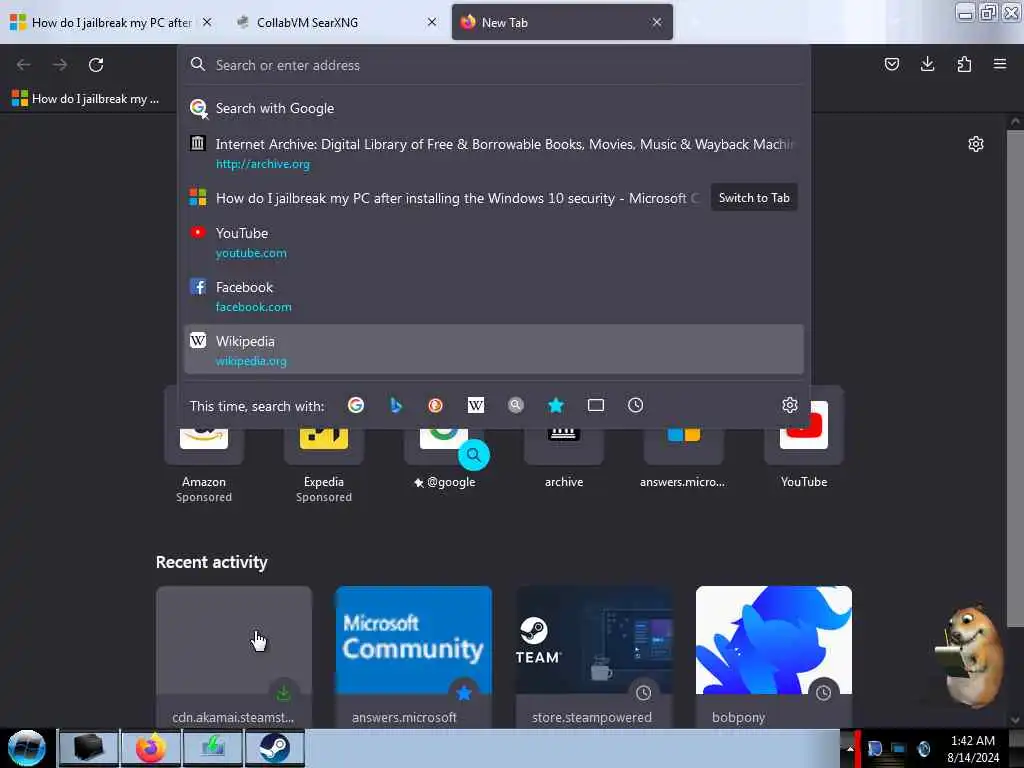The width and height of the screenshot is (1024, 768).
Task: Switch to the jailbreak my PC tab
Action: point(103,22)
